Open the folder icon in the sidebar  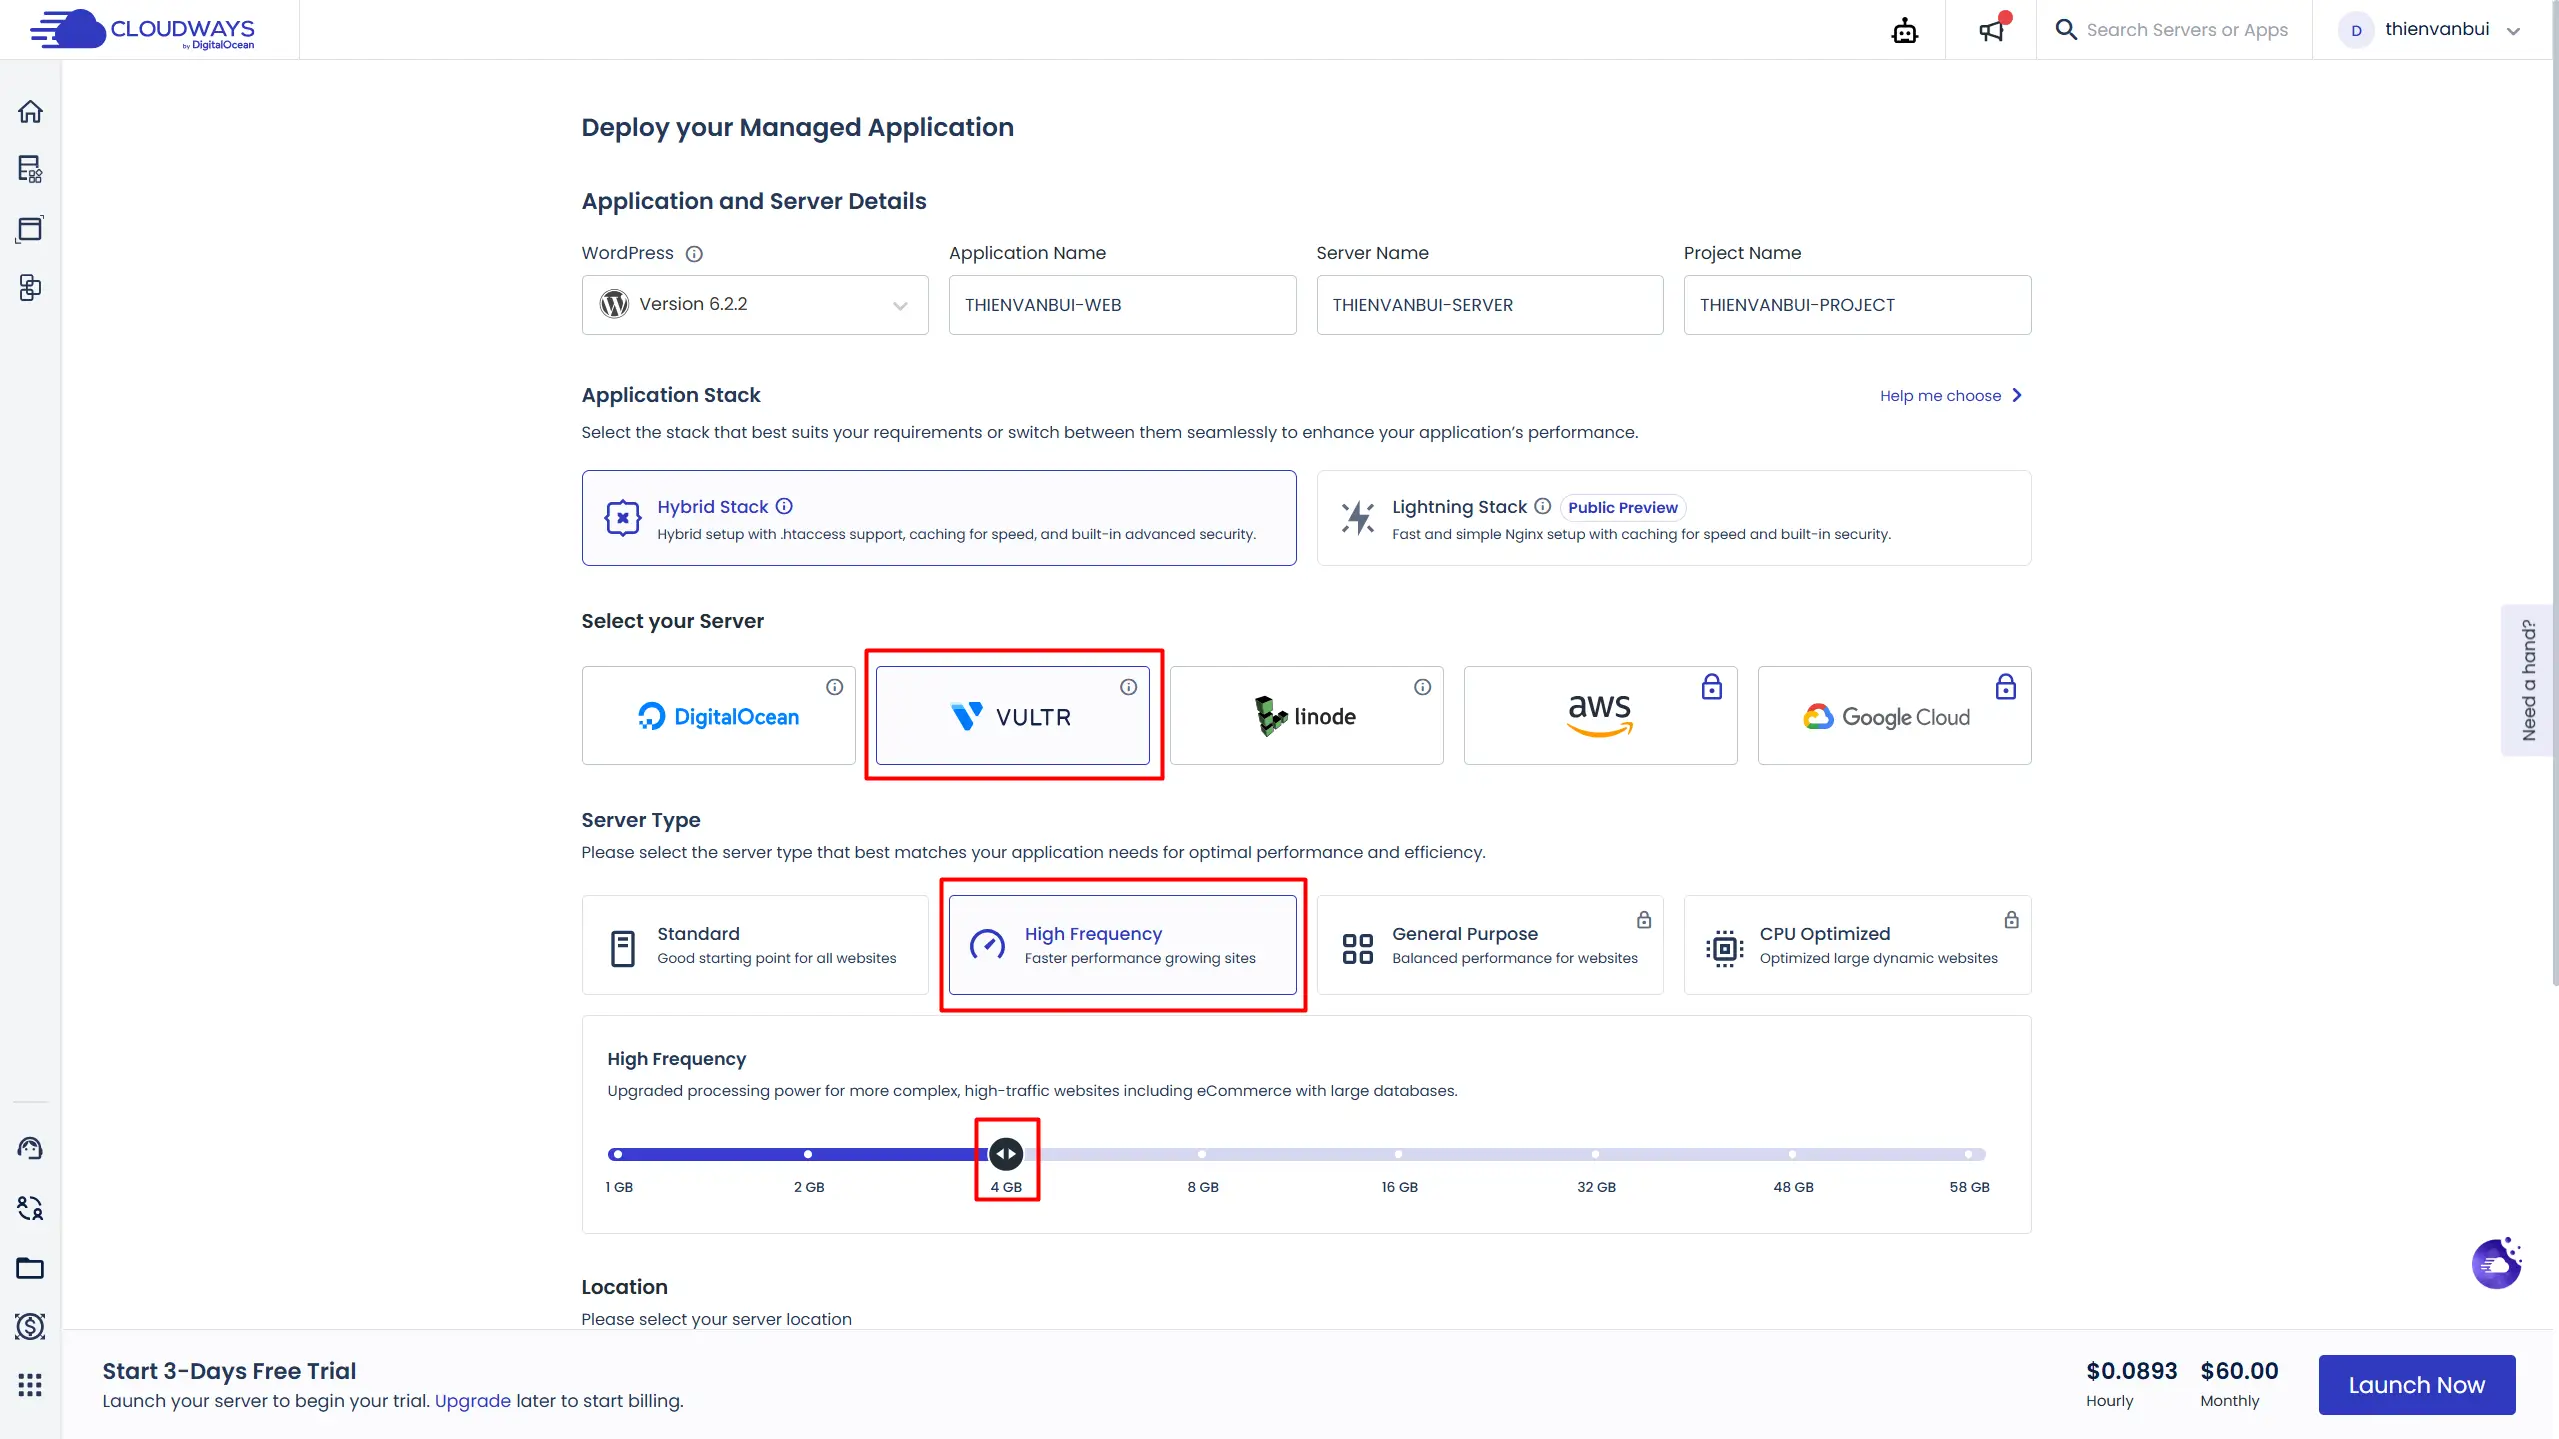[x=30, y=1268]
